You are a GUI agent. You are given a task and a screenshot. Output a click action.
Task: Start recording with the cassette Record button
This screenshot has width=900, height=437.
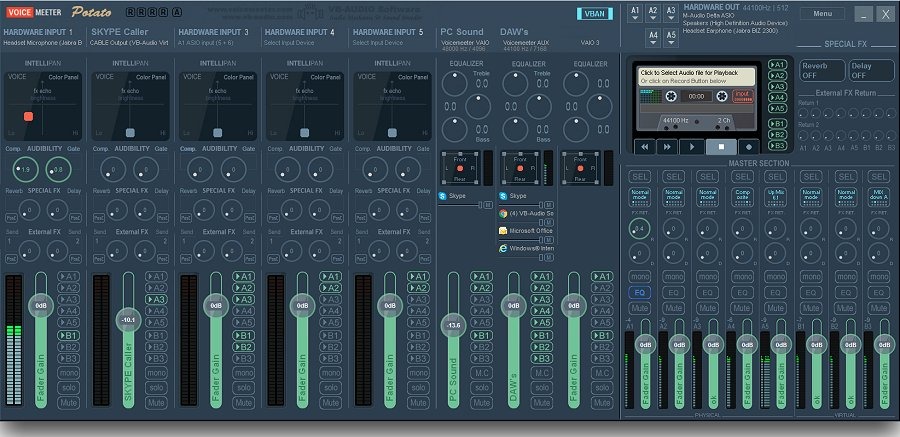coord(749,146)
